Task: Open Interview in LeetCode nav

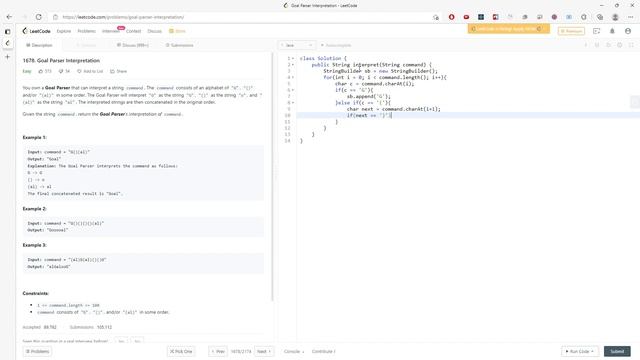Action: 111,31
